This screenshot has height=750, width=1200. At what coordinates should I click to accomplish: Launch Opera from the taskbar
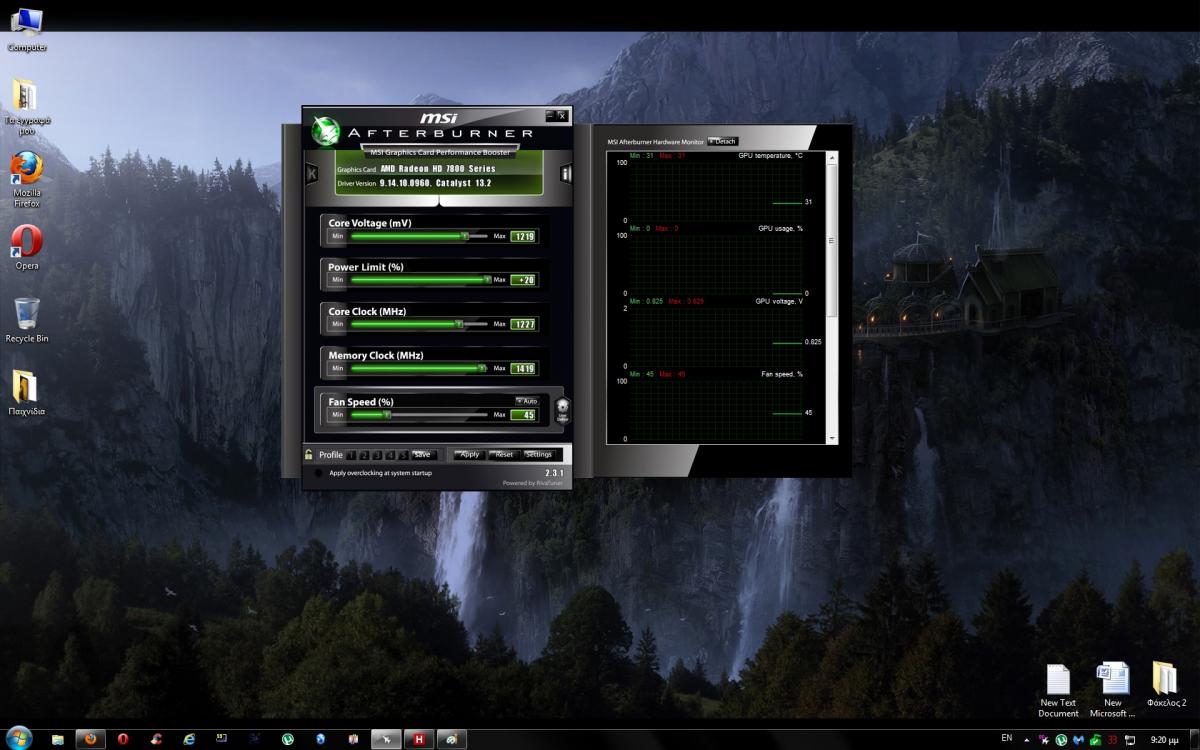click(123, 739)
